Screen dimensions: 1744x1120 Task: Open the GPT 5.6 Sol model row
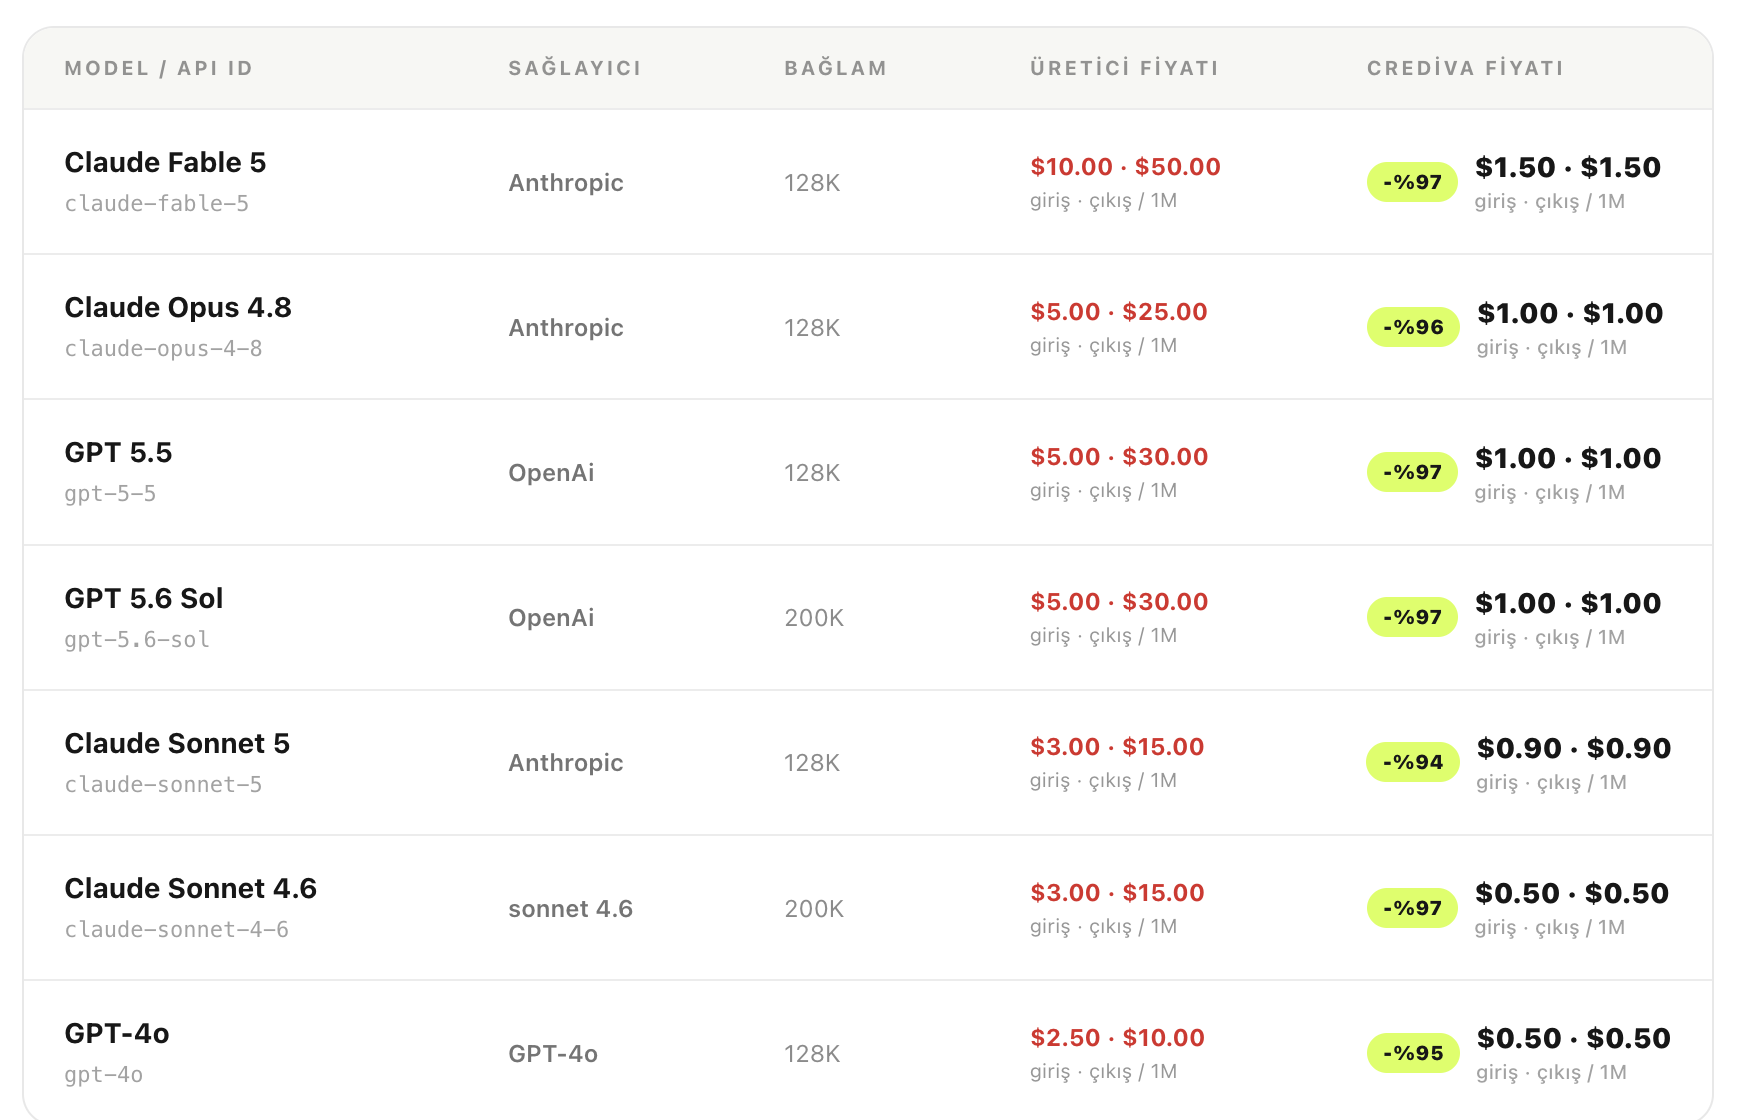click(868, 618)
